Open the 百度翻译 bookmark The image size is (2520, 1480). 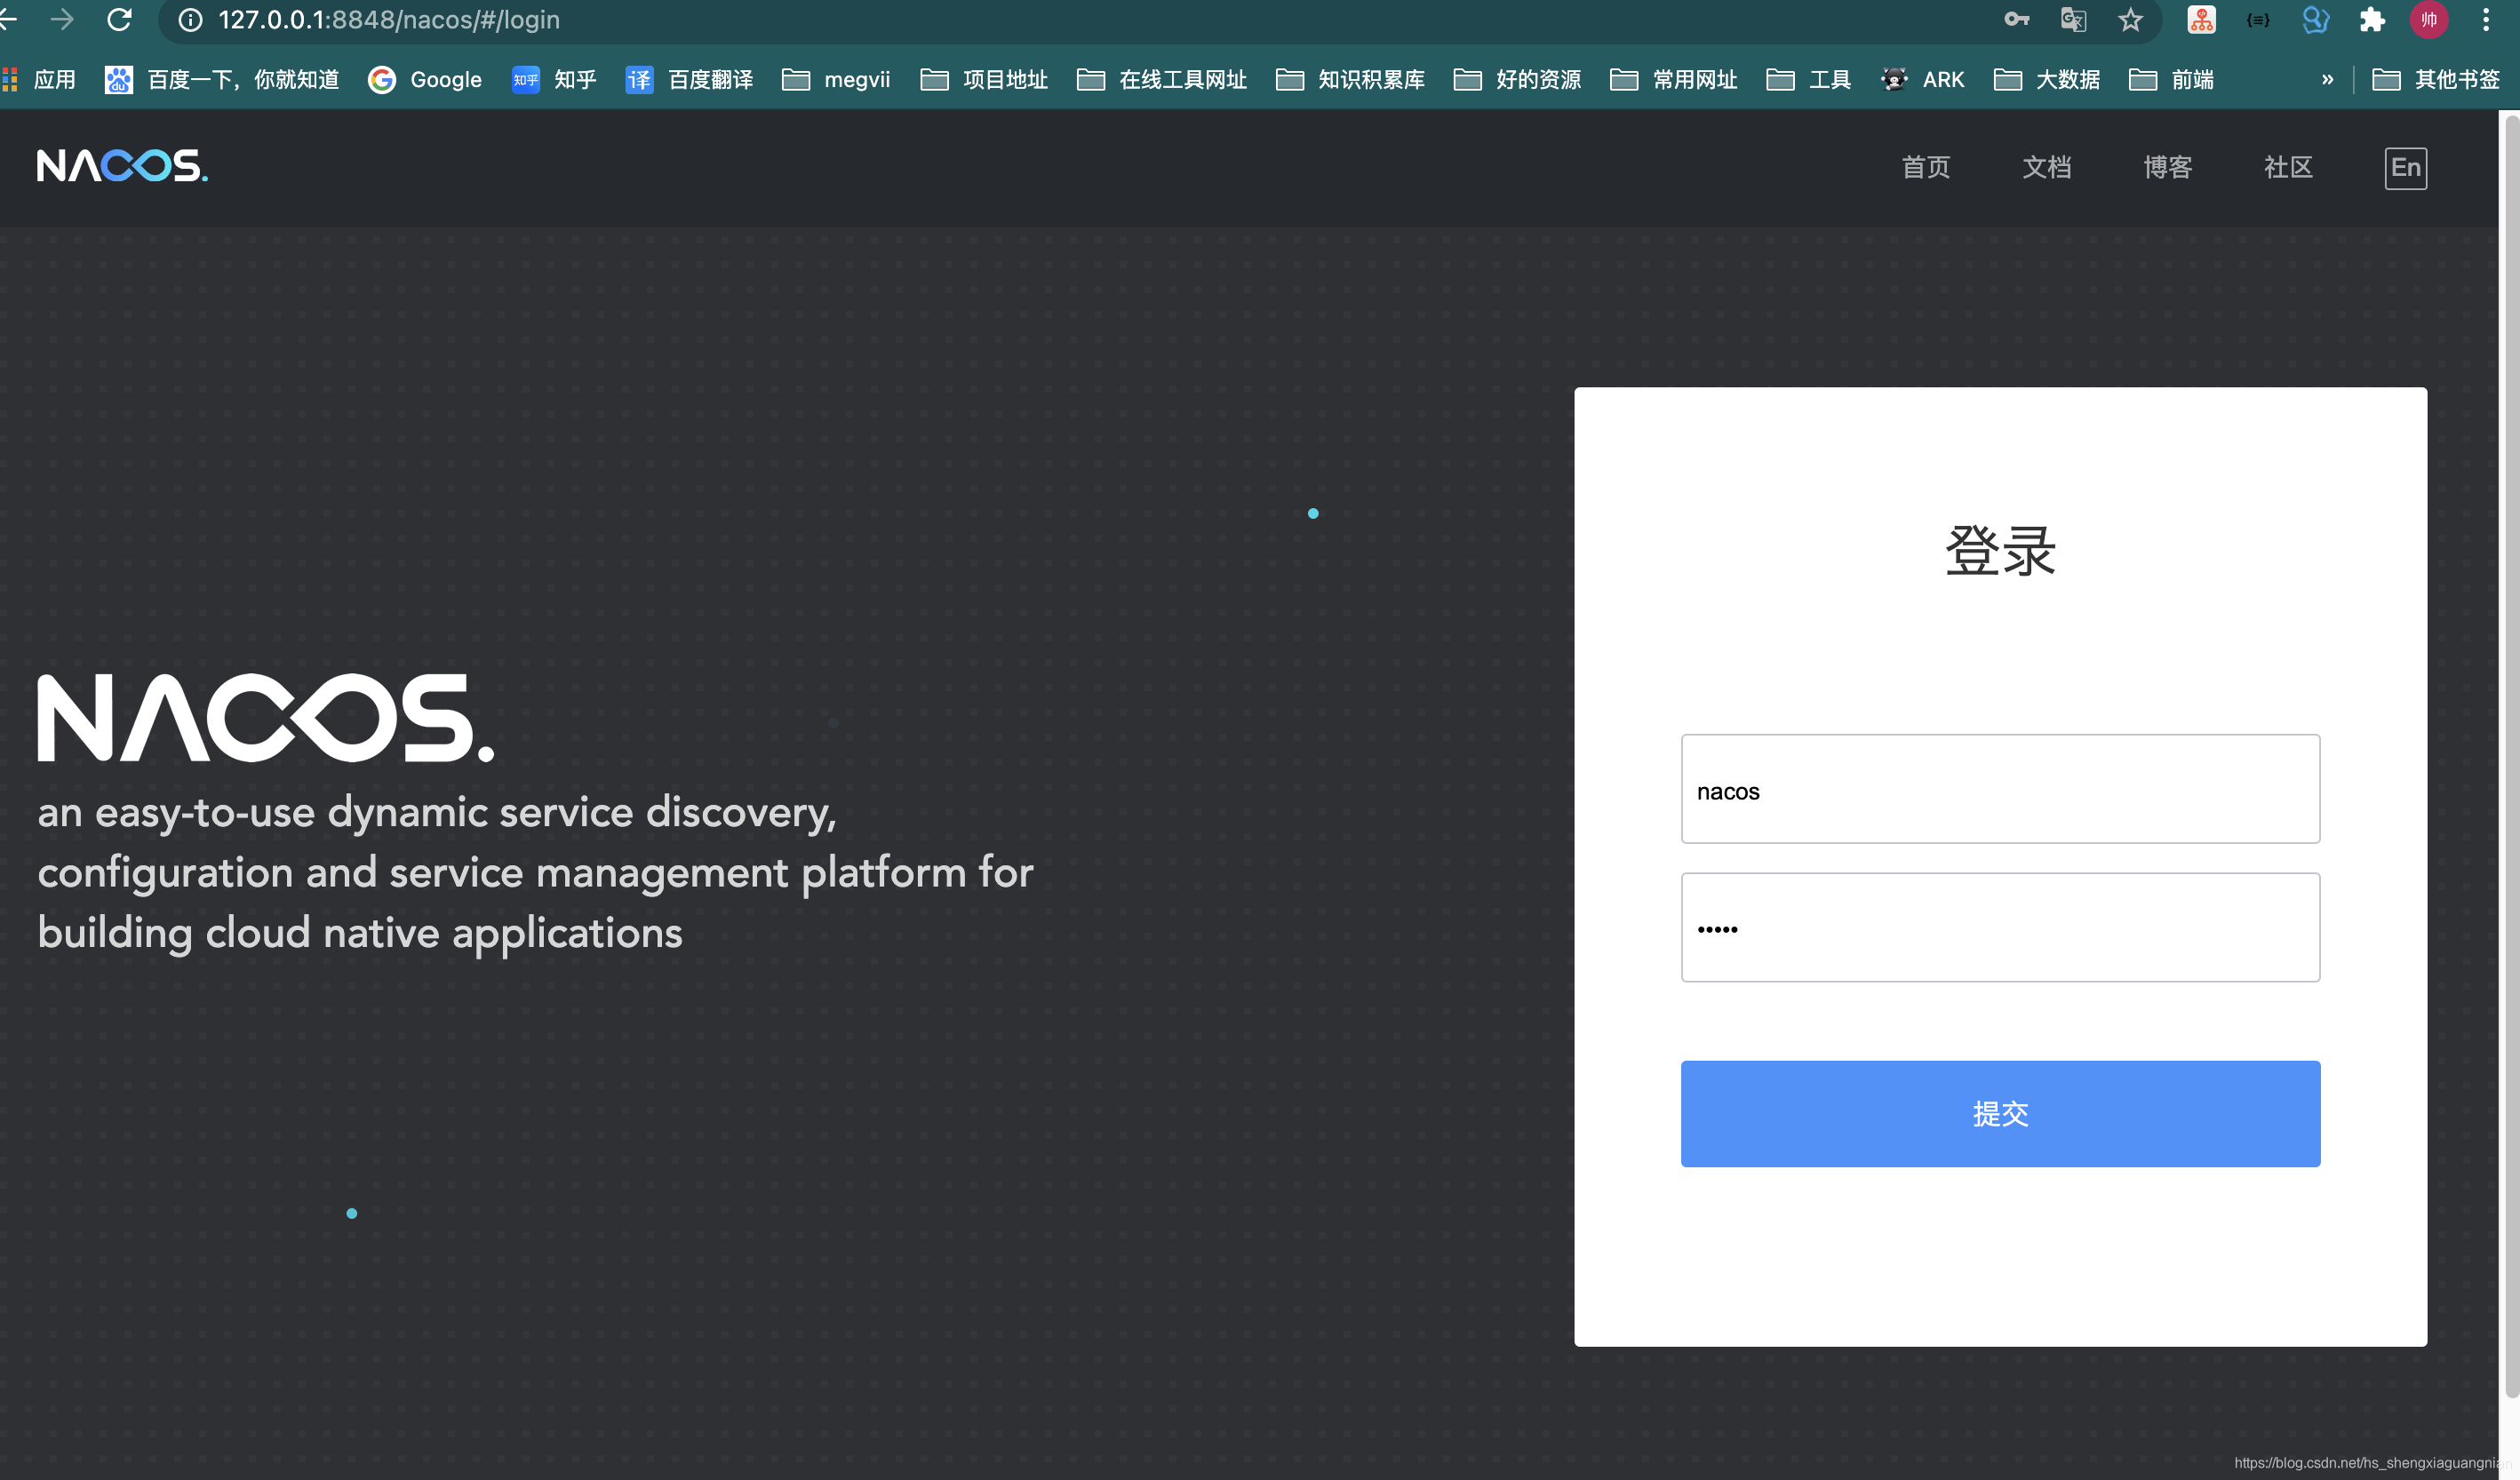pos(689,79)
